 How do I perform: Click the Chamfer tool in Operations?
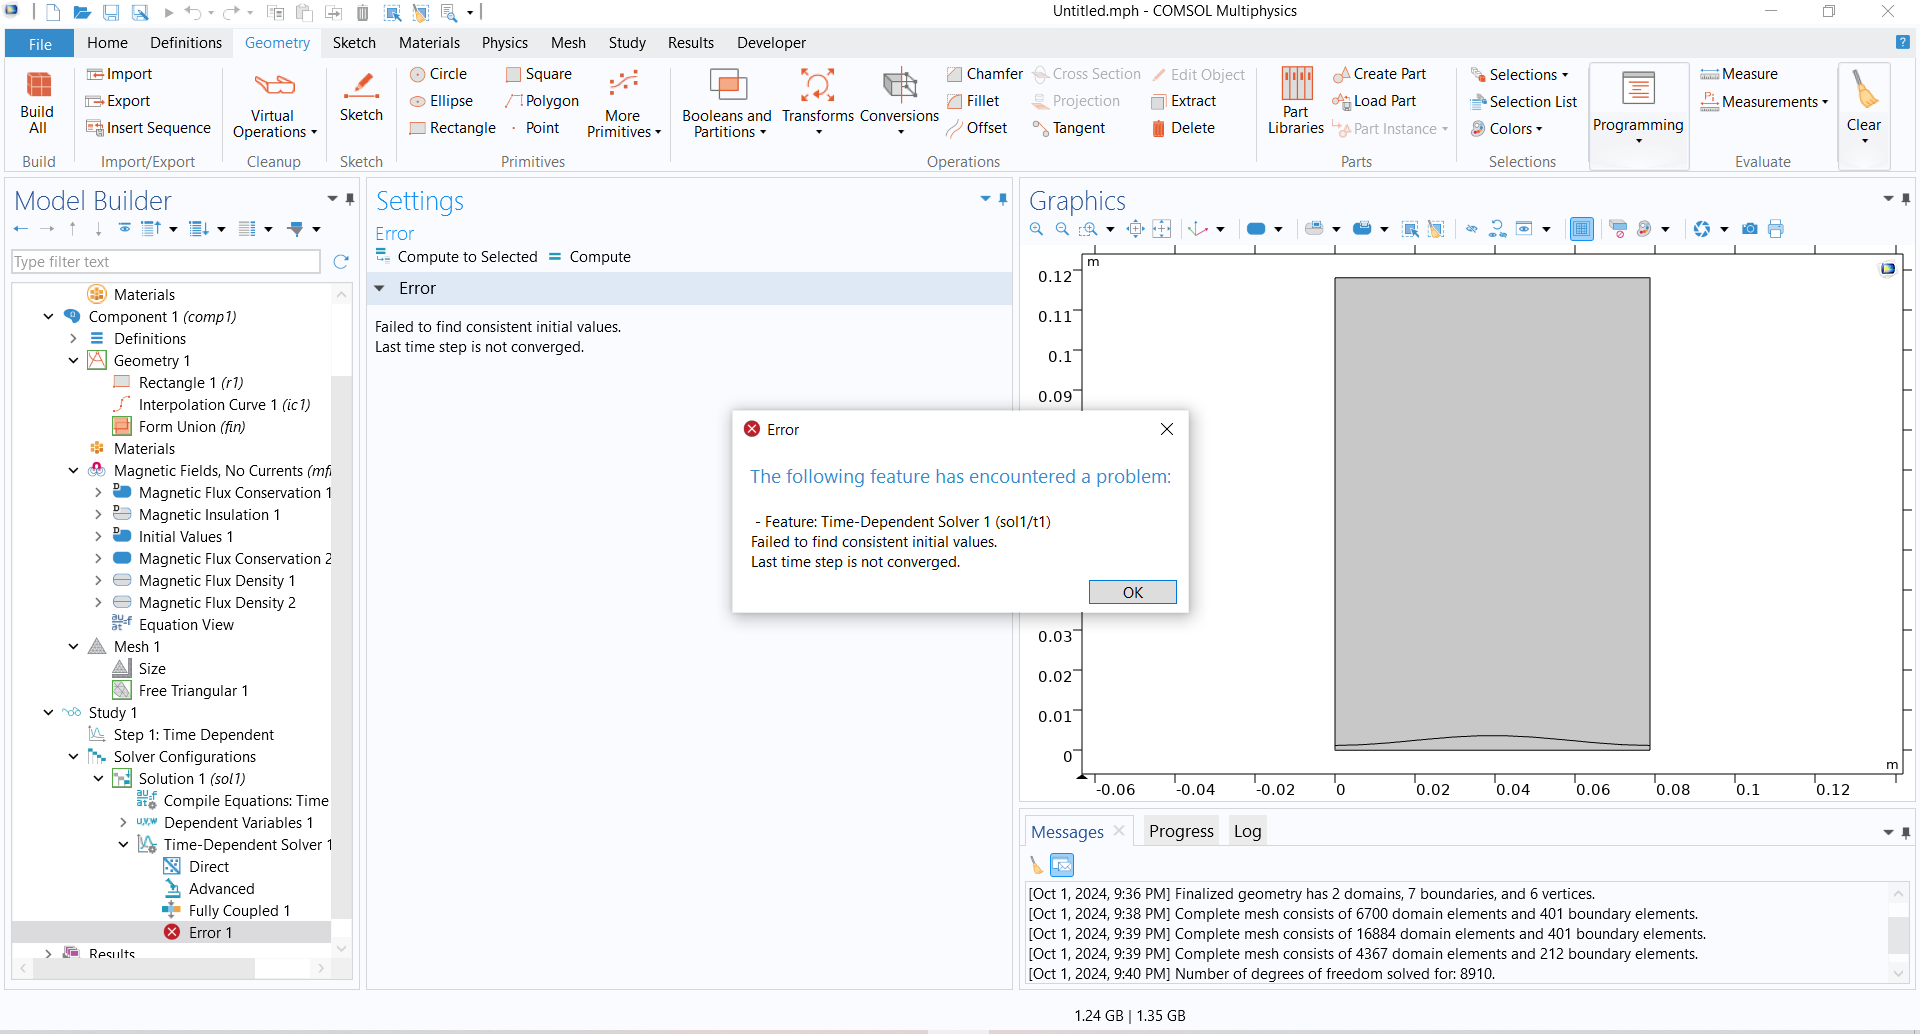984,74
